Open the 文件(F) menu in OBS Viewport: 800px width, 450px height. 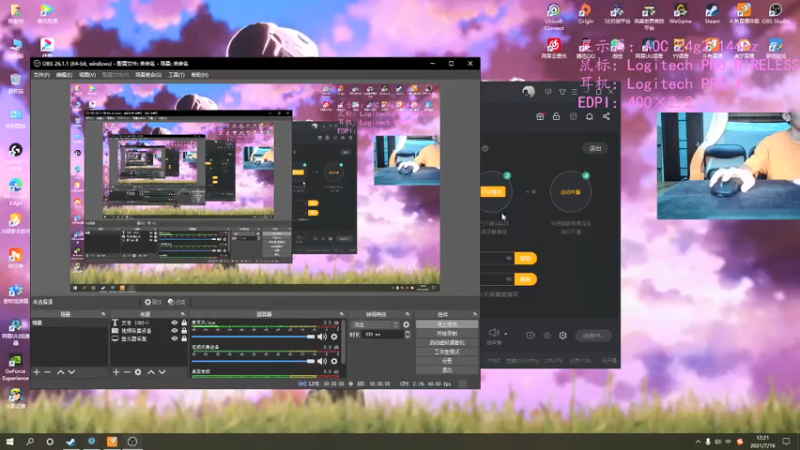(x=41, y=75)
